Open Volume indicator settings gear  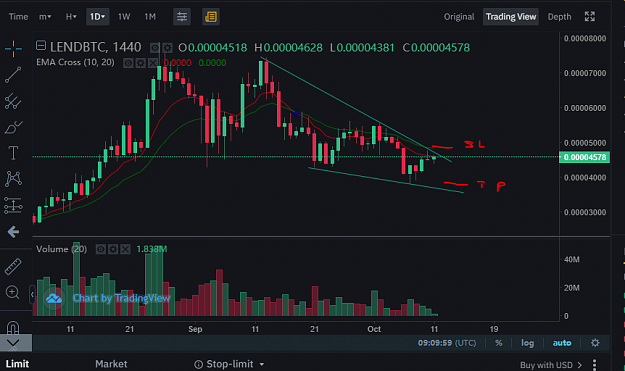(113, 249)
